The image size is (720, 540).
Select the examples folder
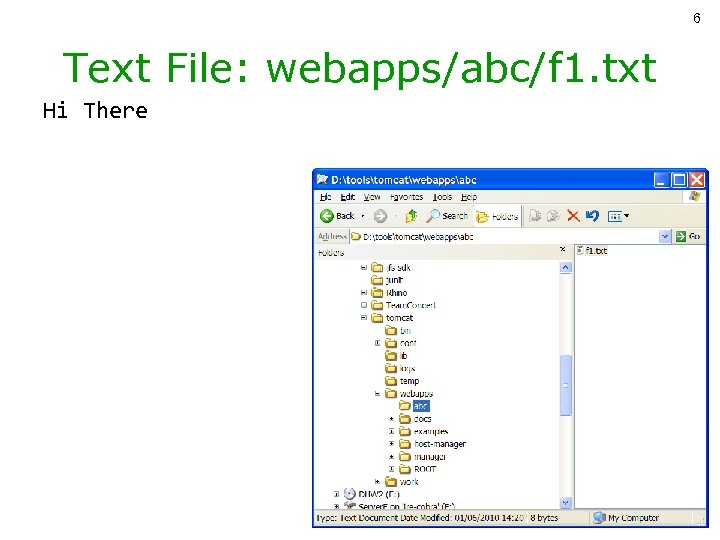pyautogui.click(x=423, y=431)
